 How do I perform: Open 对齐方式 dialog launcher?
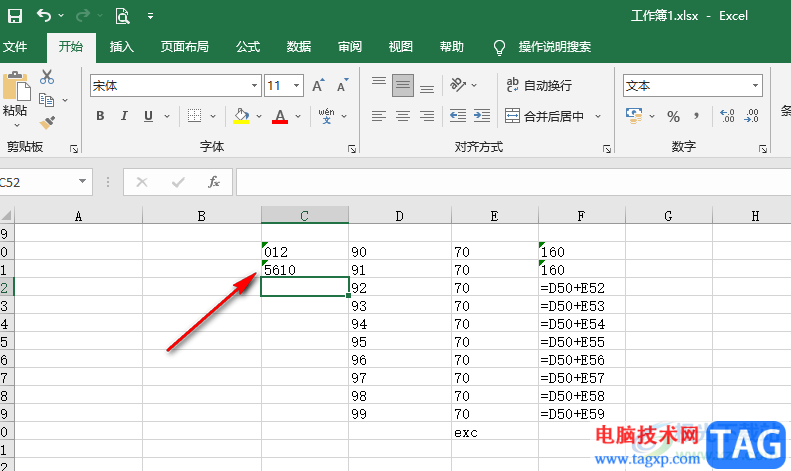coord(607,149)
